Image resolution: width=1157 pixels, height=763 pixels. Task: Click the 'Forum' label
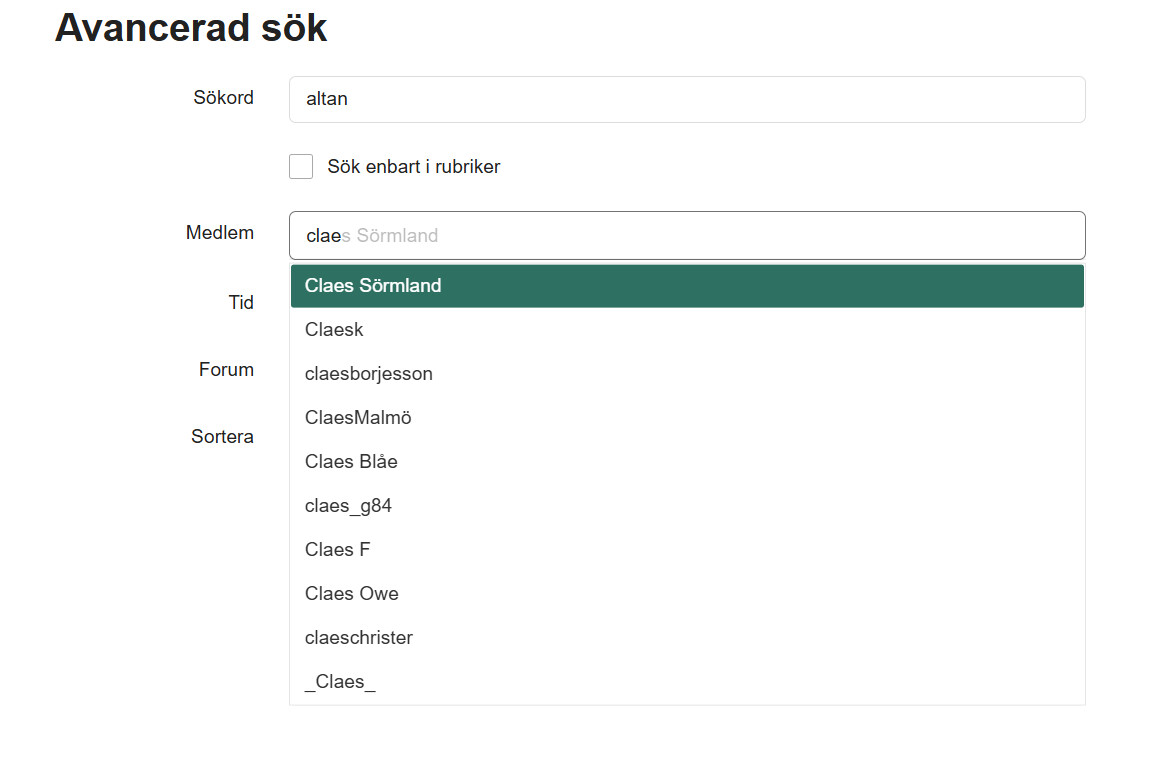coord(226,370)
